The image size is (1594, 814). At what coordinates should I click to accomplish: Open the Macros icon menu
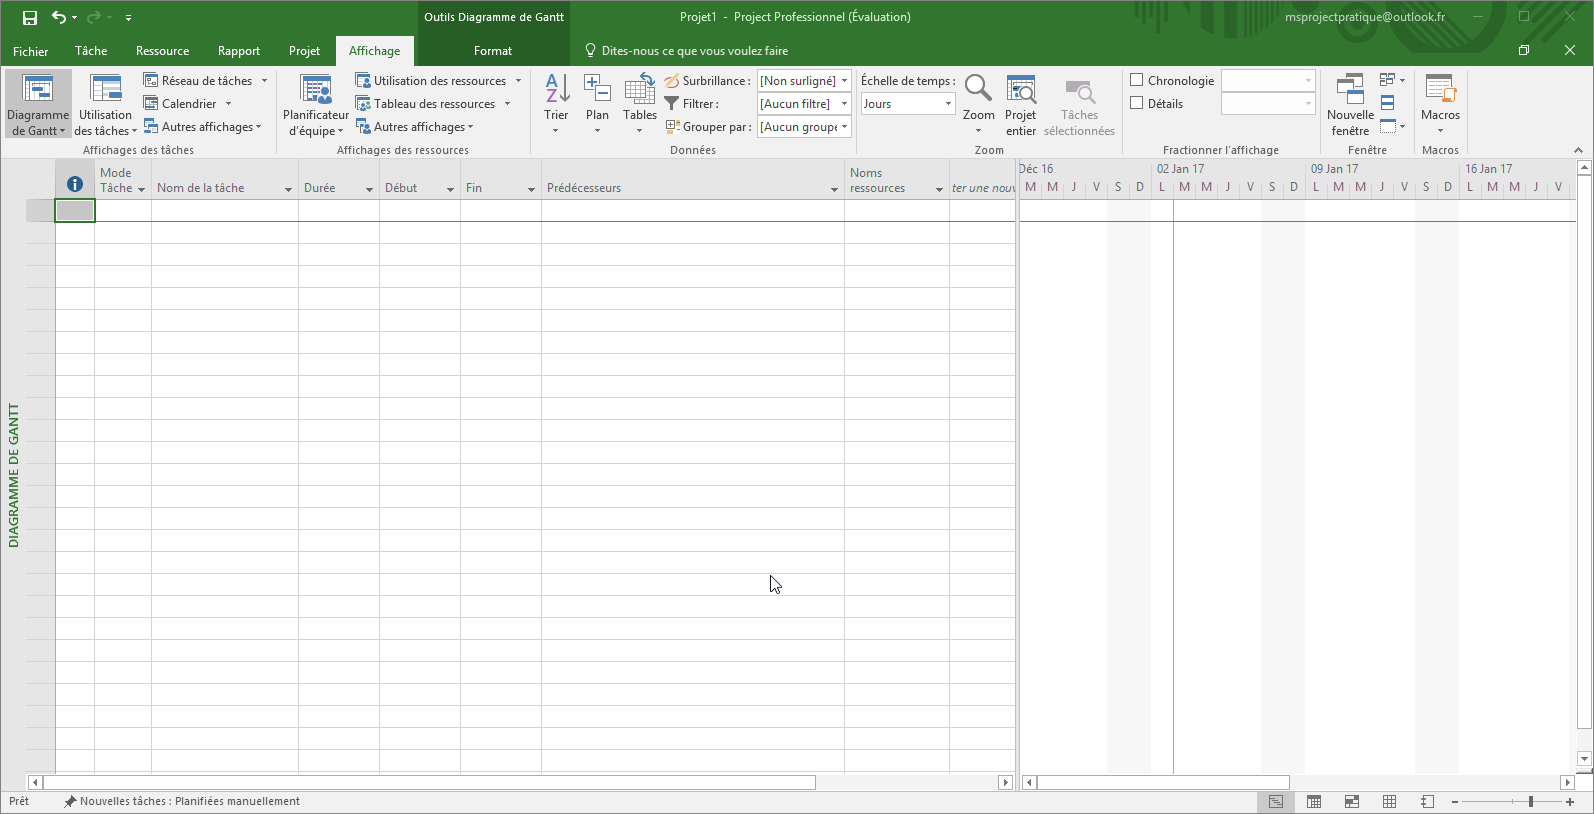1441,104
